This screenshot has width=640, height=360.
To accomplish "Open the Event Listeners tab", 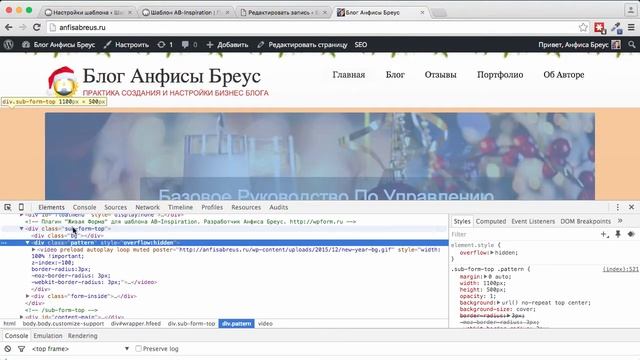I will click(x=533, y=221).
